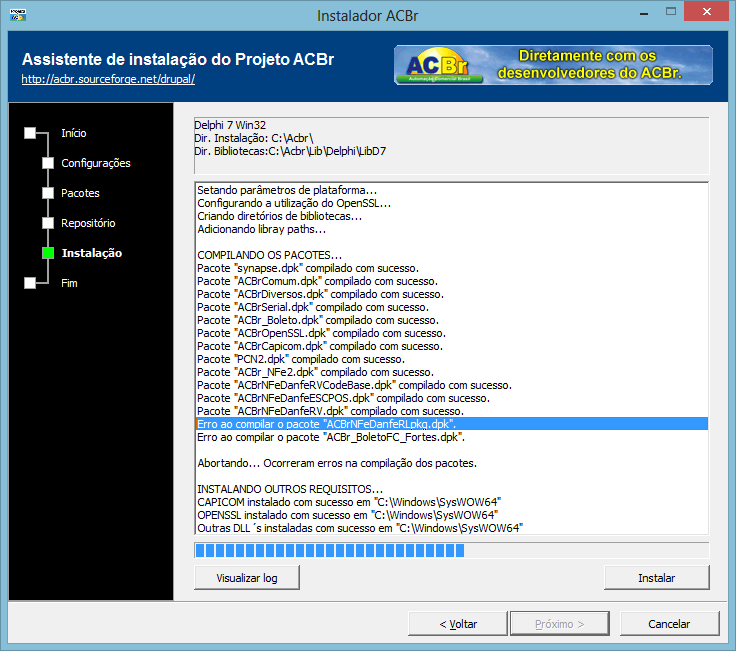Select the Configurações wizard step
This screenshot has height=651, width=736.
point(96,163)
